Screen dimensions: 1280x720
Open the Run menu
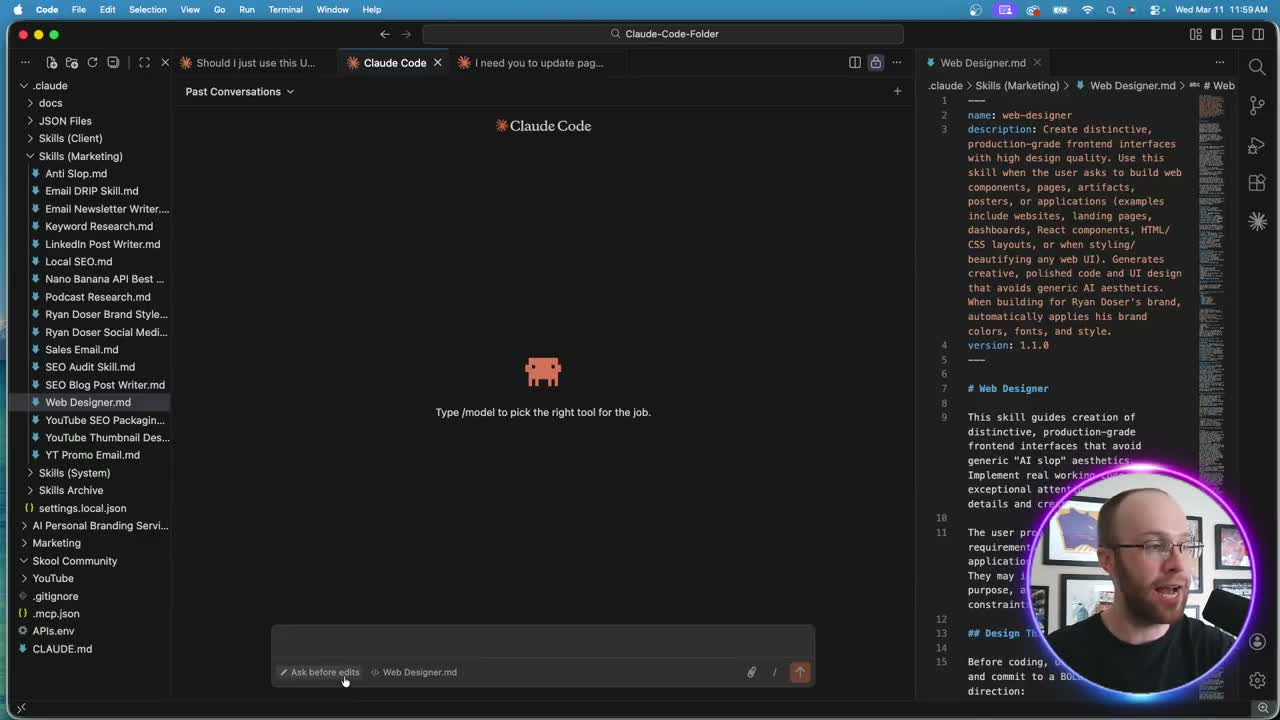pos(246,9)
